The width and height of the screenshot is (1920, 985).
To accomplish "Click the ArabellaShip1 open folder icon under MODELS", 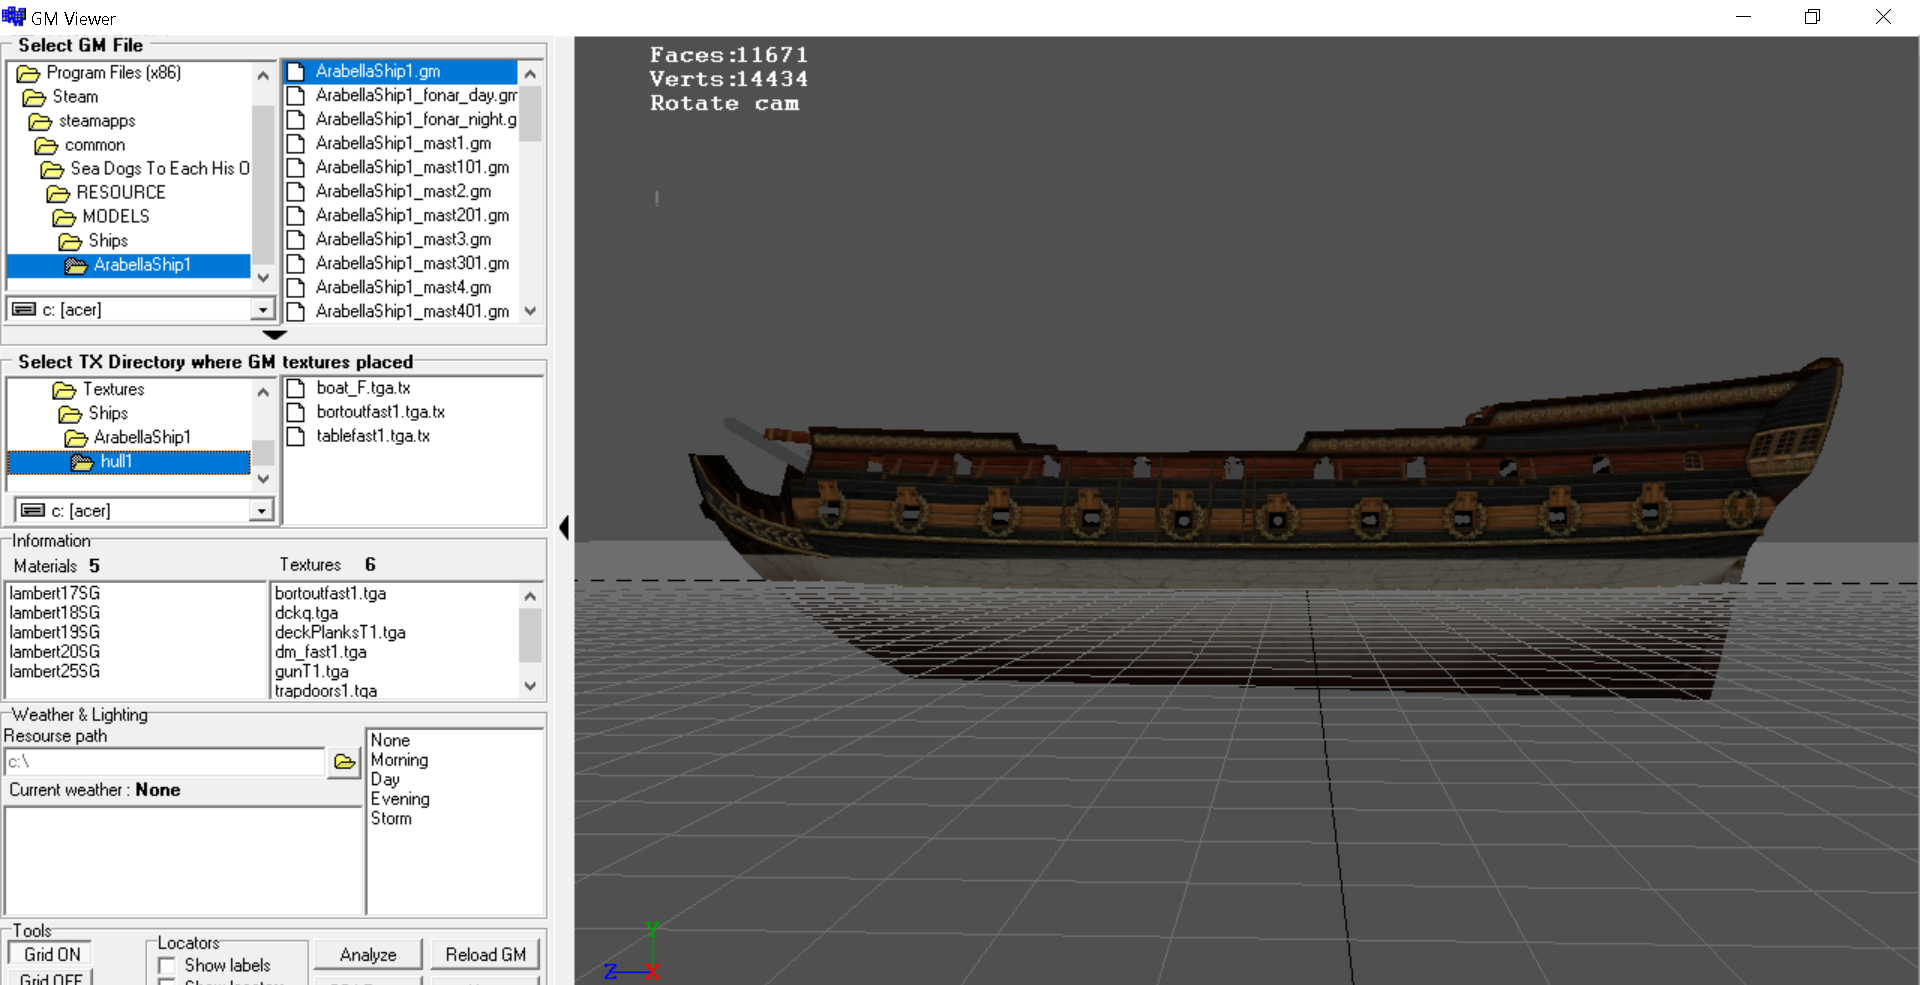I will click(x=76, y=265).
